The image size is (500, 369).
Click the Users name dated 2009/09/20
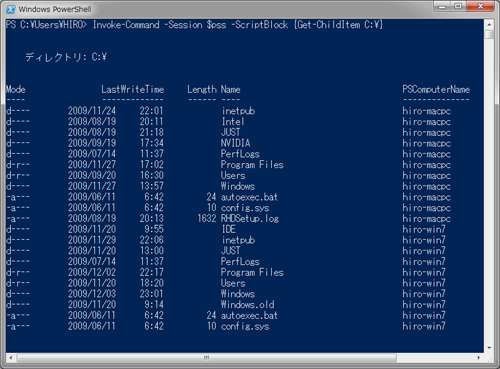(233, 175)
